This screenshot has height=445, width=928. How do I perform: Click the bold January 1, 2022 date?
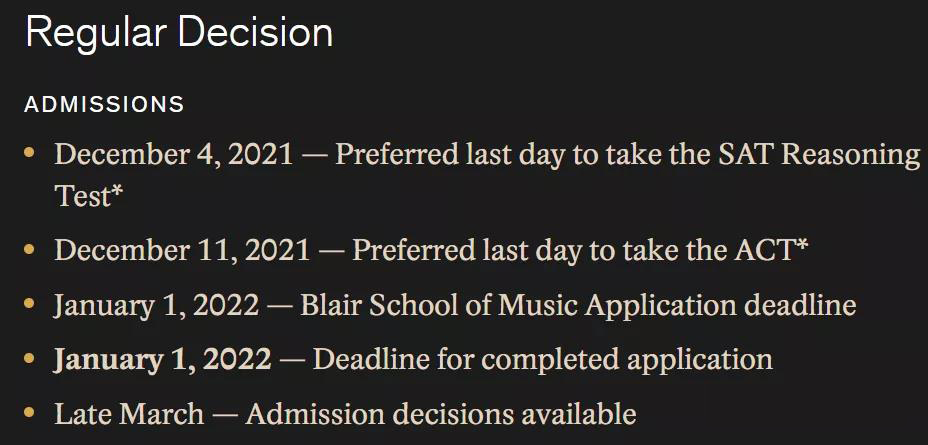[x=163, y=359]
